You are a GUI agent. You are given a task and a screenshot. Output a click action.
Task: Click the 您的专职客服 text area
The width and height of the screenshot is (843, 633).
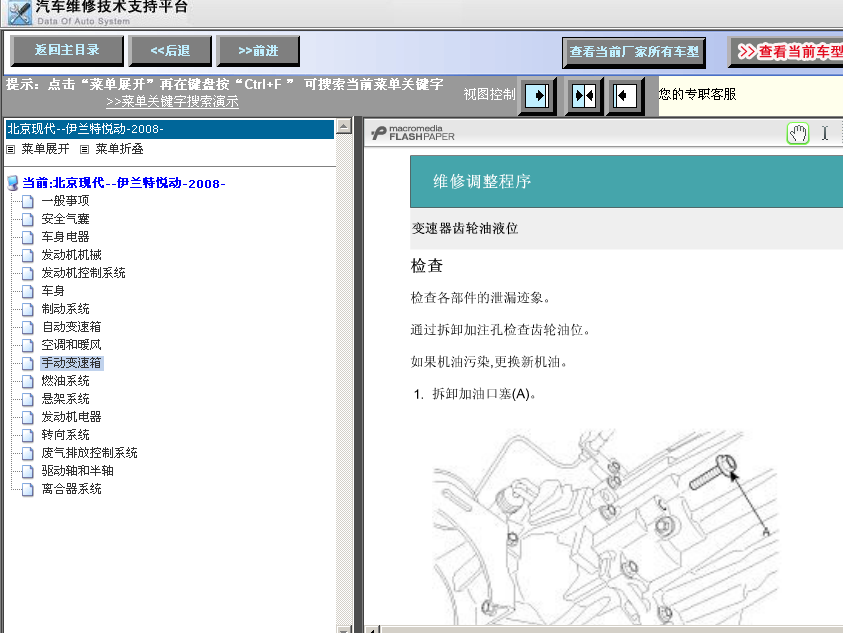click(x=697, y=95)
